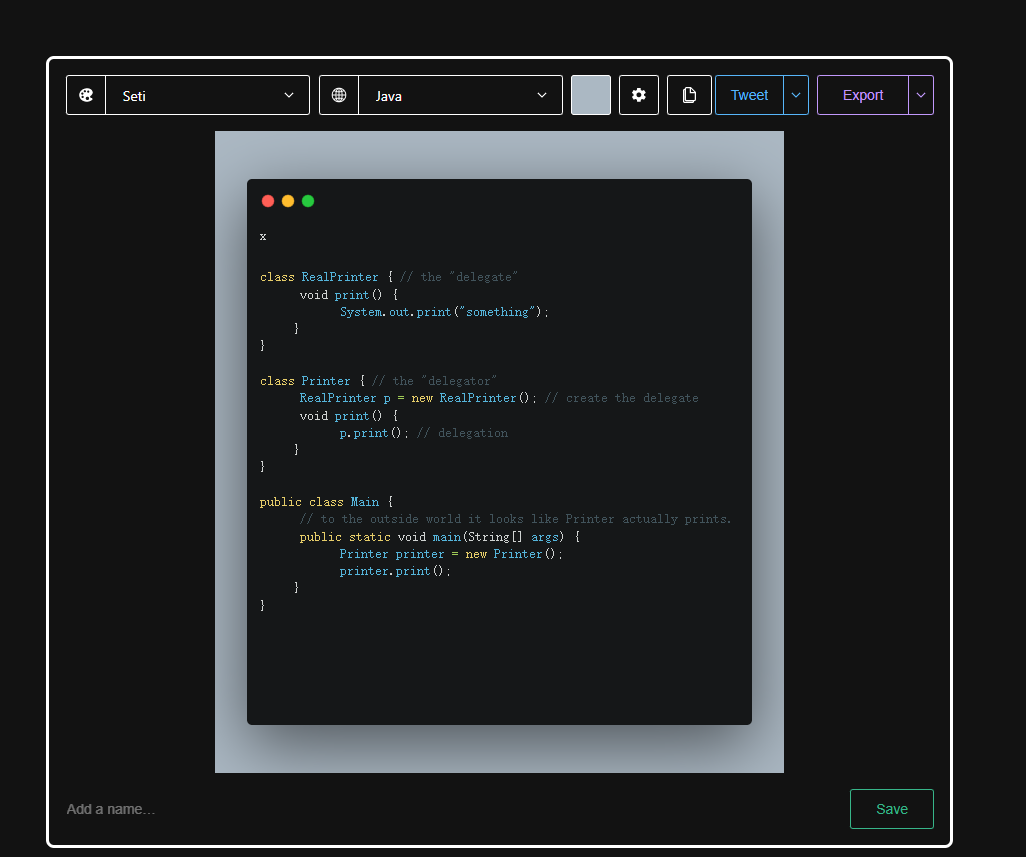Viewport: 1026px width, 857px height.
Task: Click the theme palette icon
Action: [x=86, y=96]
